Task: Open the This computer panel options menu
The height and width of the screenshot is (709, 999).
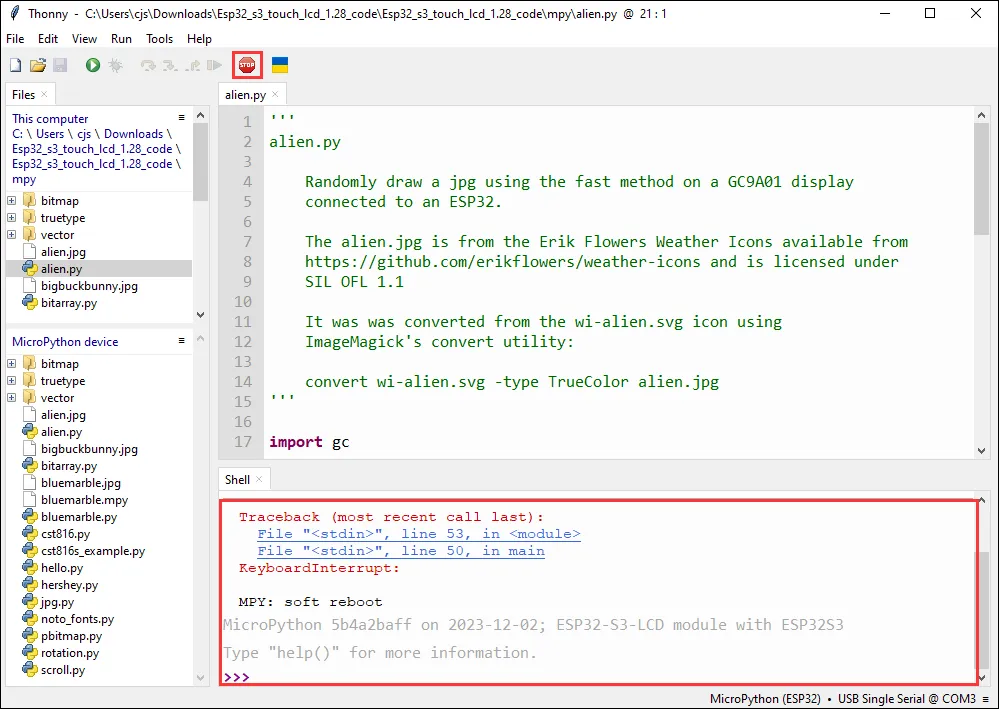Action: [x=181, y=118]
